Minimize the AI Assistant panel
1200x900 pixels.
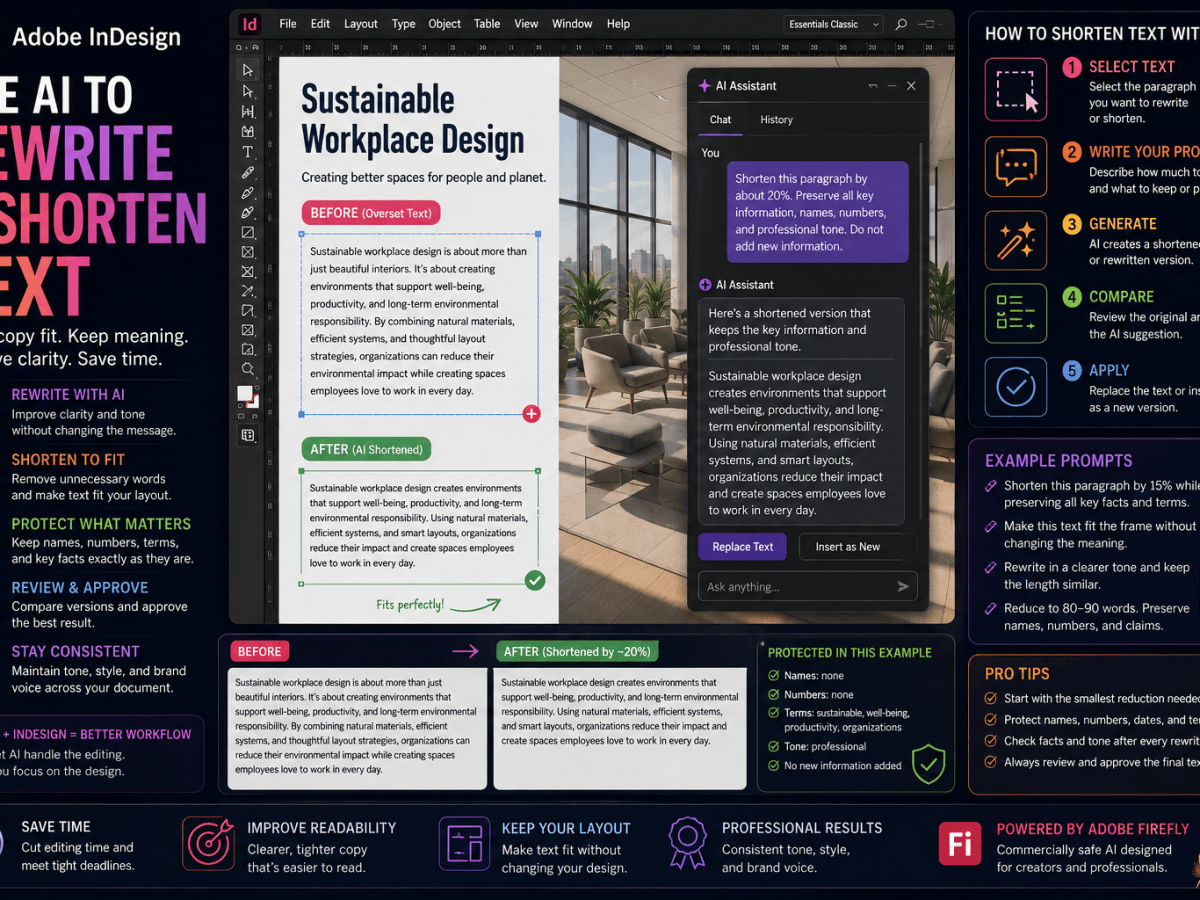click(892, 86)
